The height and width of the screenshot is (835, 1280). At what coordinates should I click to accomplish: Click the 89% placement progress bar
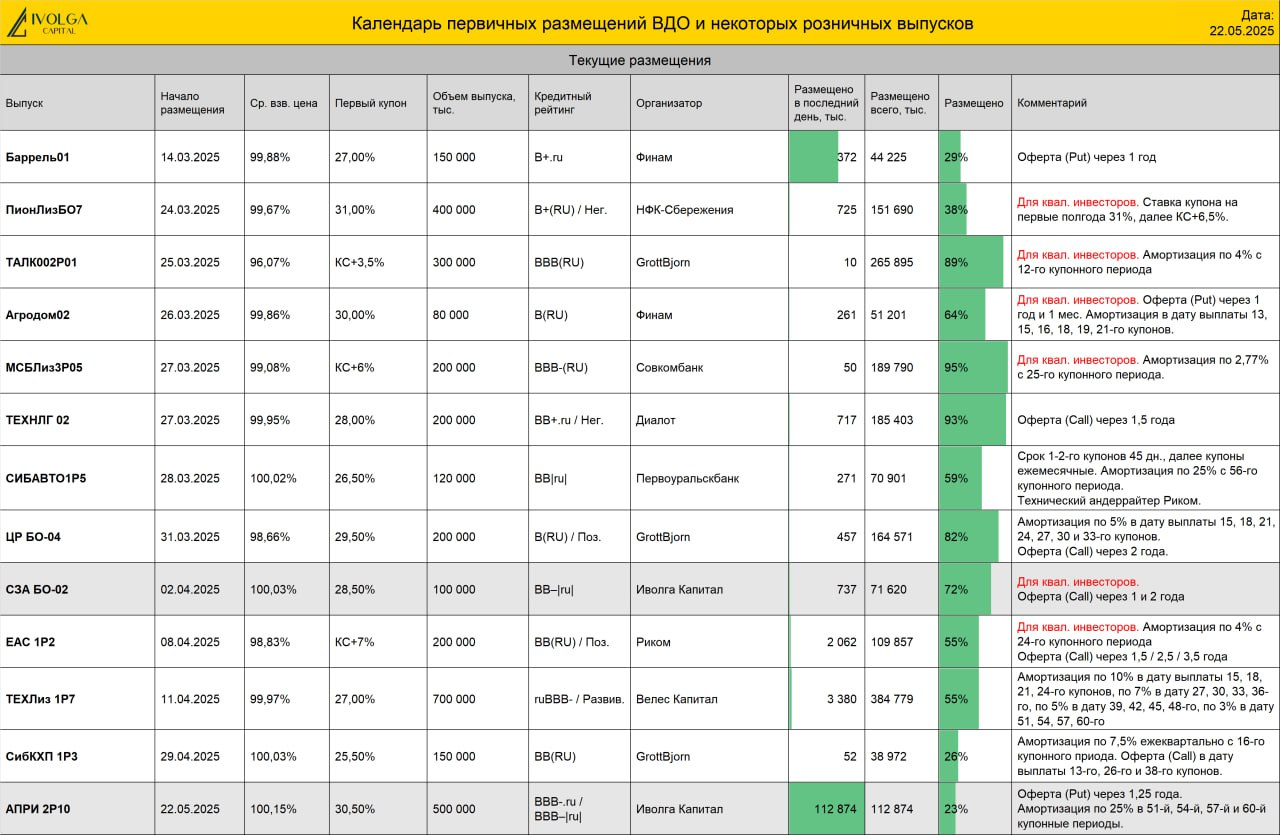tap(972, 263)
